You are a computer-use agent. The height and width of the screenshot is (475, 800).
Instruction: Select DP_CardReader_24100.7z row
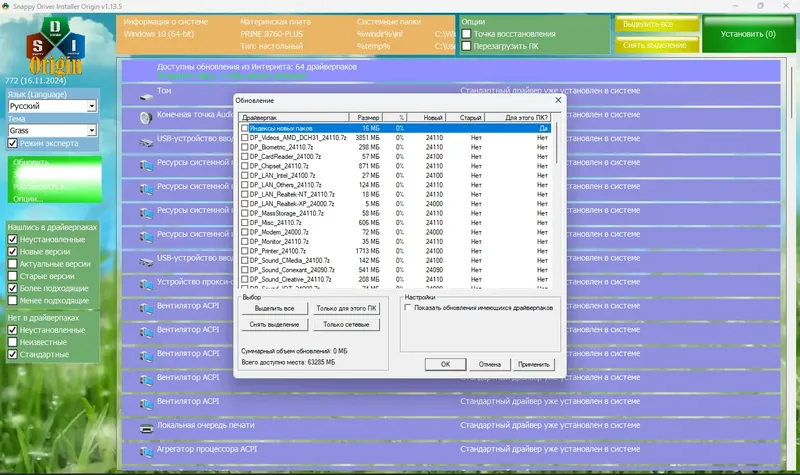tap(395, 157)
